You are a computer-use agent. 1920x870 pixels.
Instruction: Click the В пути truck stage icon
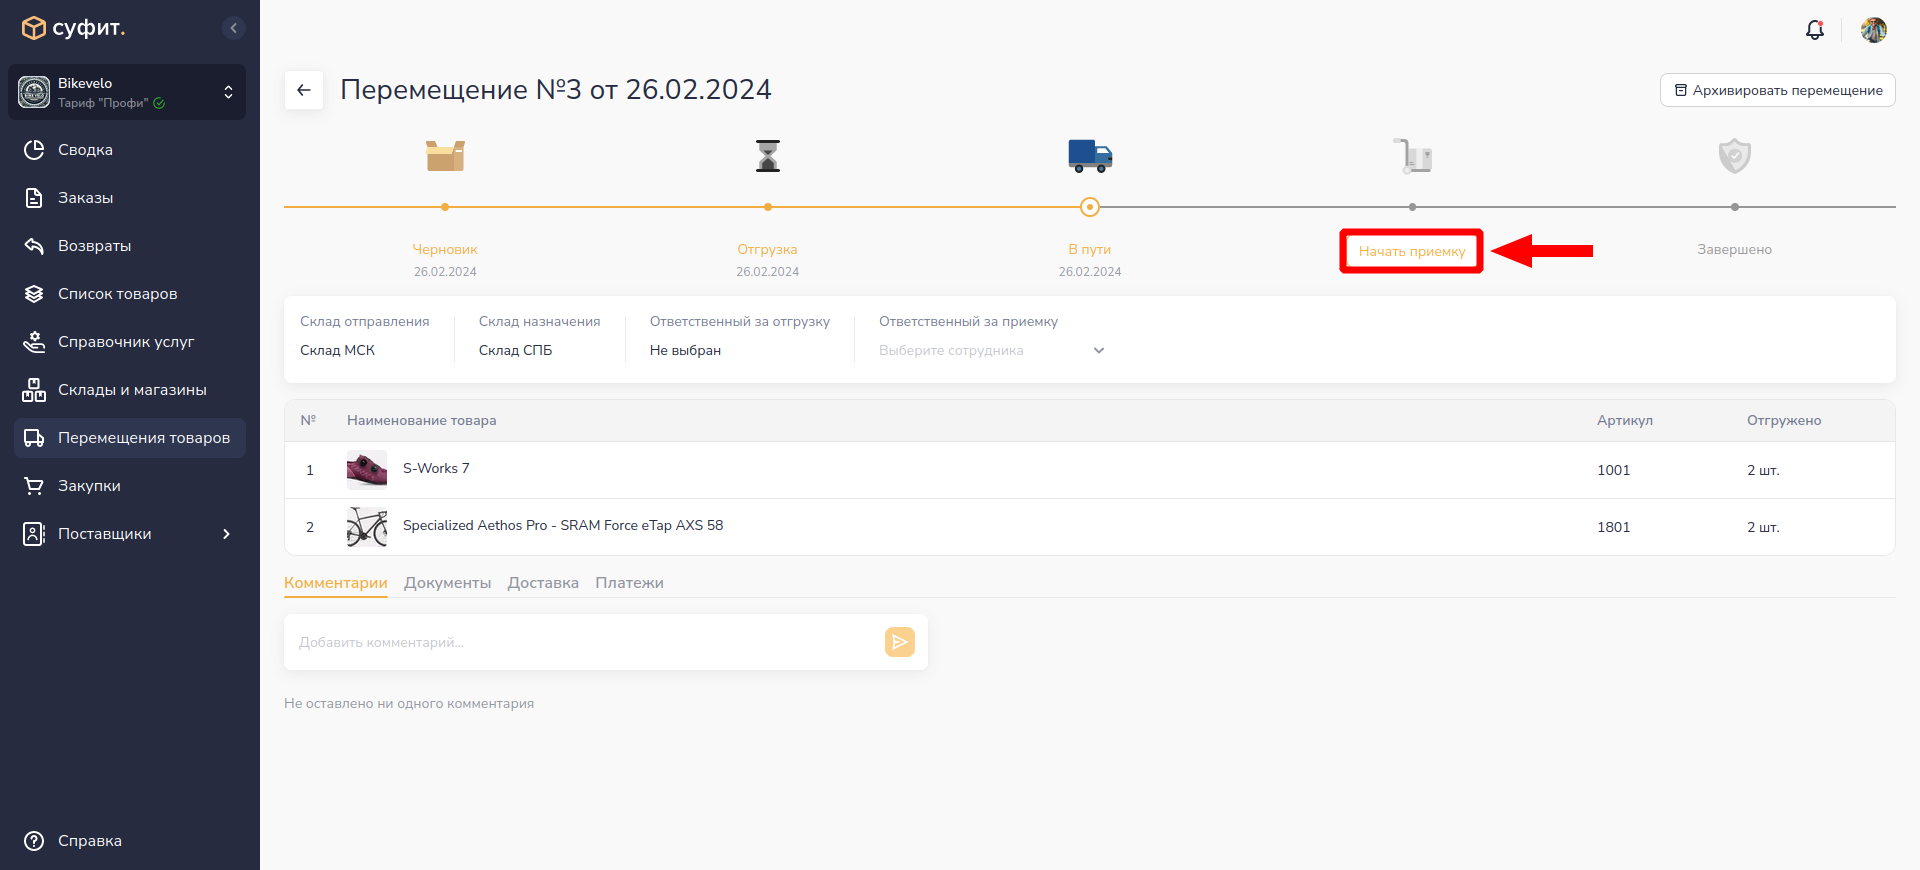pos(1090,156)
